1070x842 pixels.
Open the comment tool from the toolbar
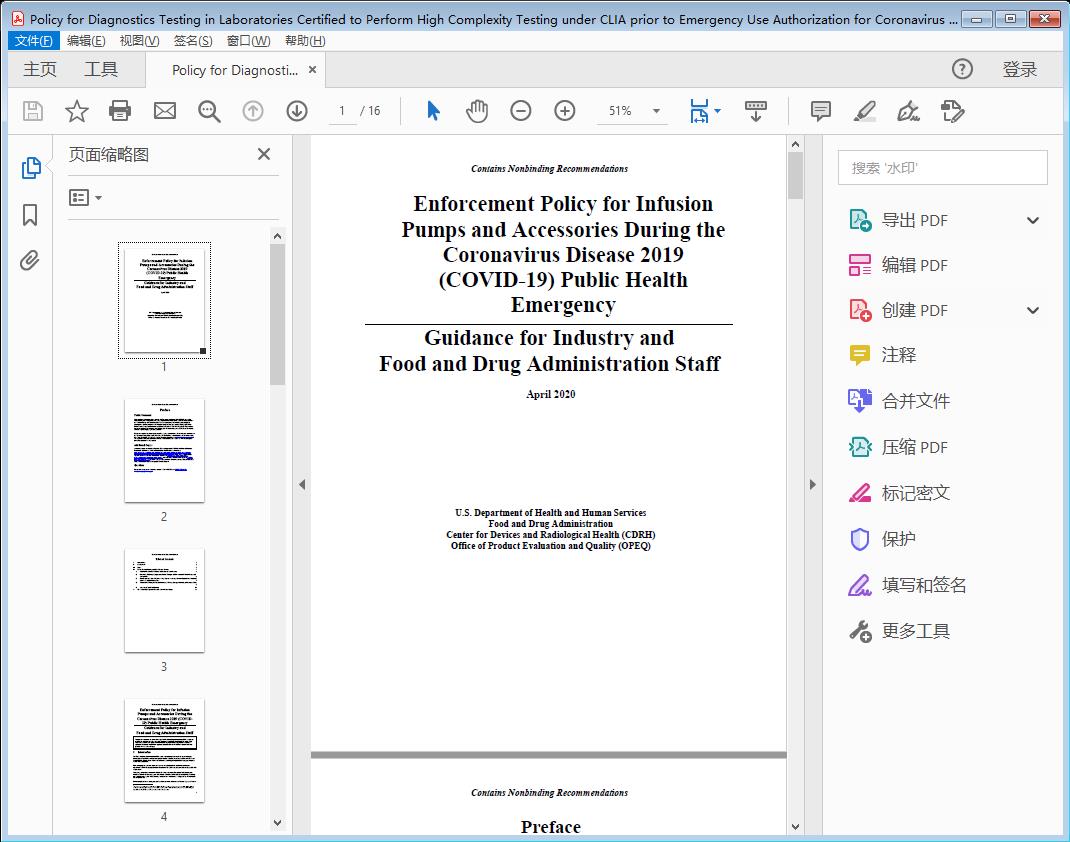[819, 111]
